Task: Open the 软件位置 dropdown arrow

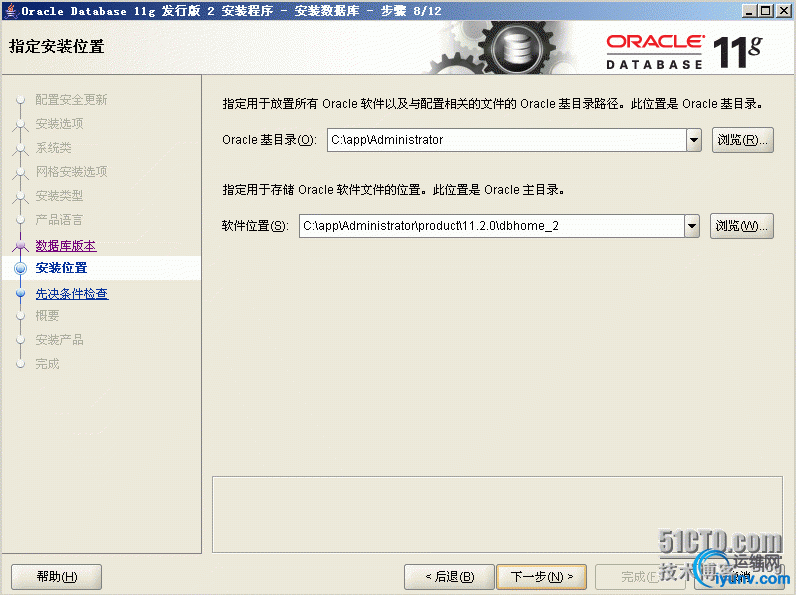Action: tap(692, 226)
